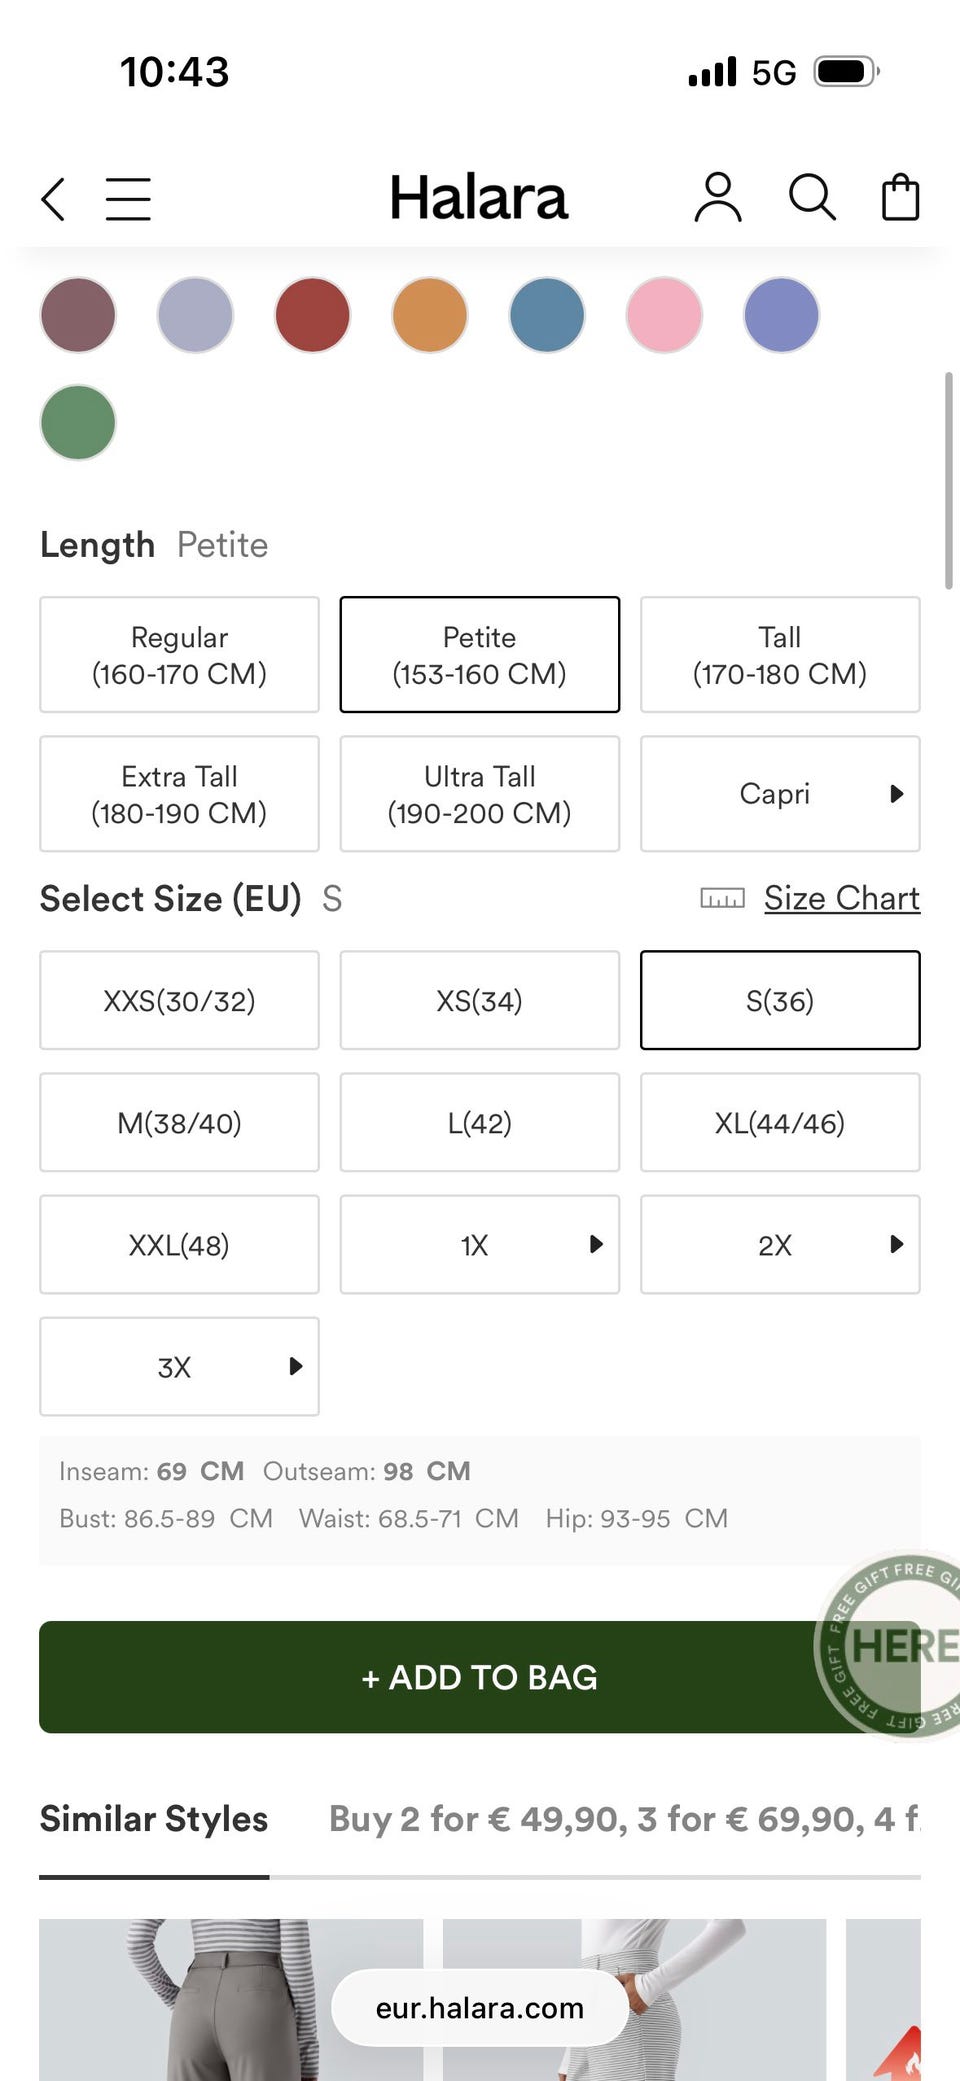Image resolution: width=960 pixels, height=2081 pixels.
Task: Open the Size Chart link
Action: [x=841, y=898]
